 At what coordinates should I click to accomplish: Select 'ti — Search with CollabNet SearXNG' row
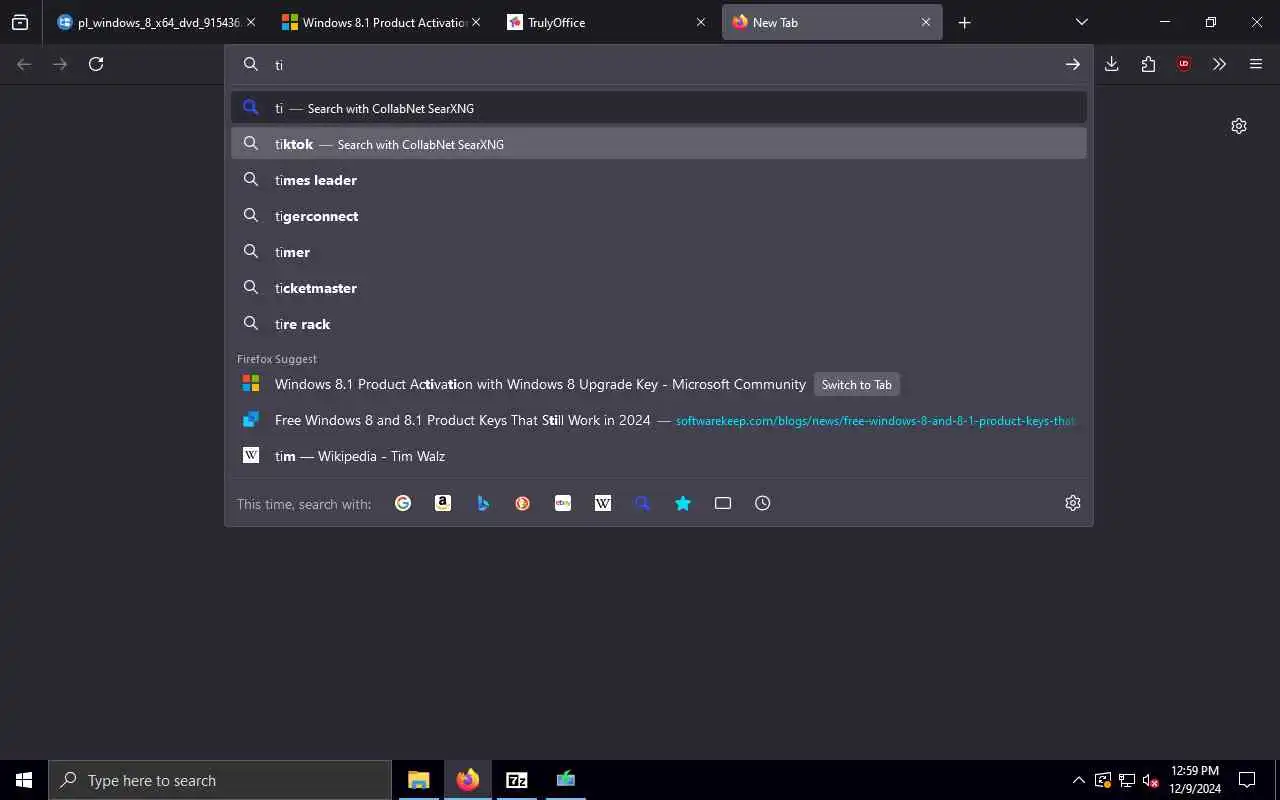pyautogui.click(x=659, y=108)
